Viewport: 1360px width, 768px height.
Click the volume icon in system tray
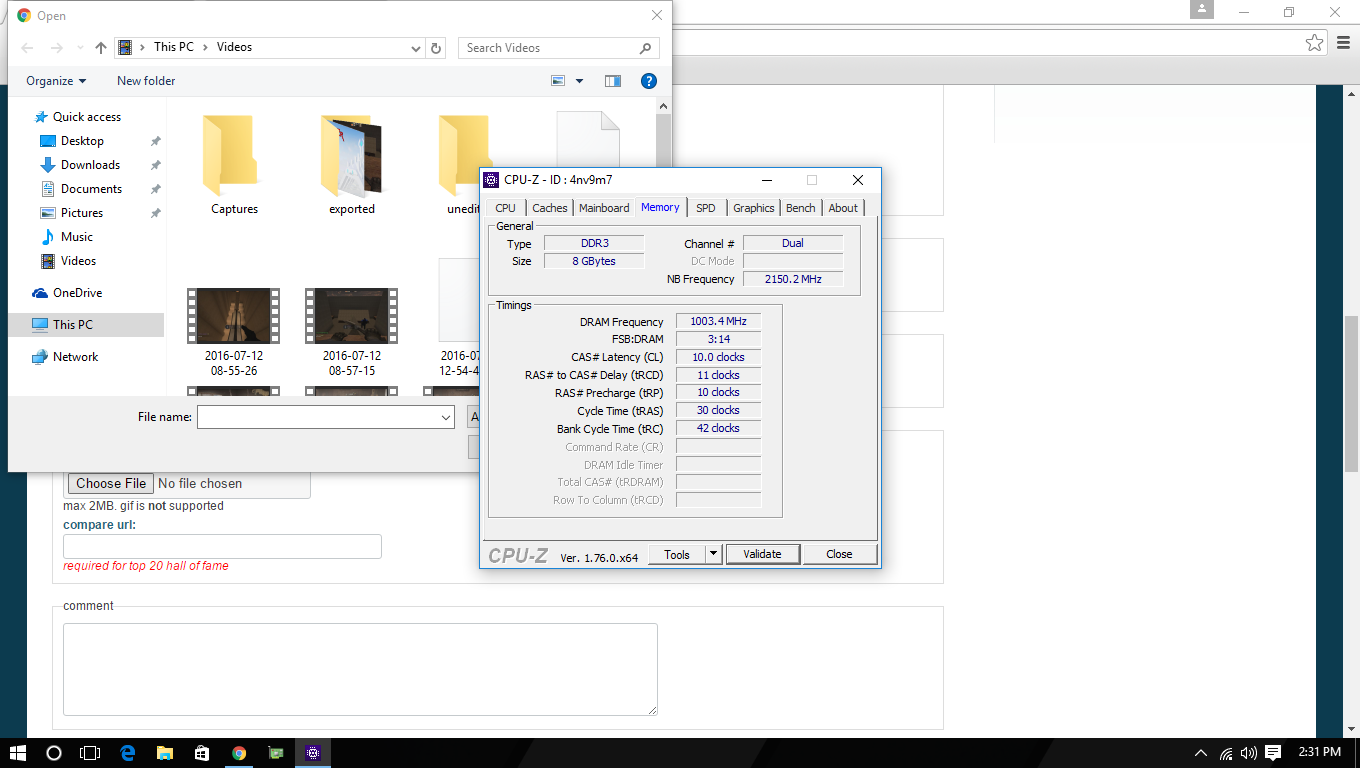(1248, 752)
